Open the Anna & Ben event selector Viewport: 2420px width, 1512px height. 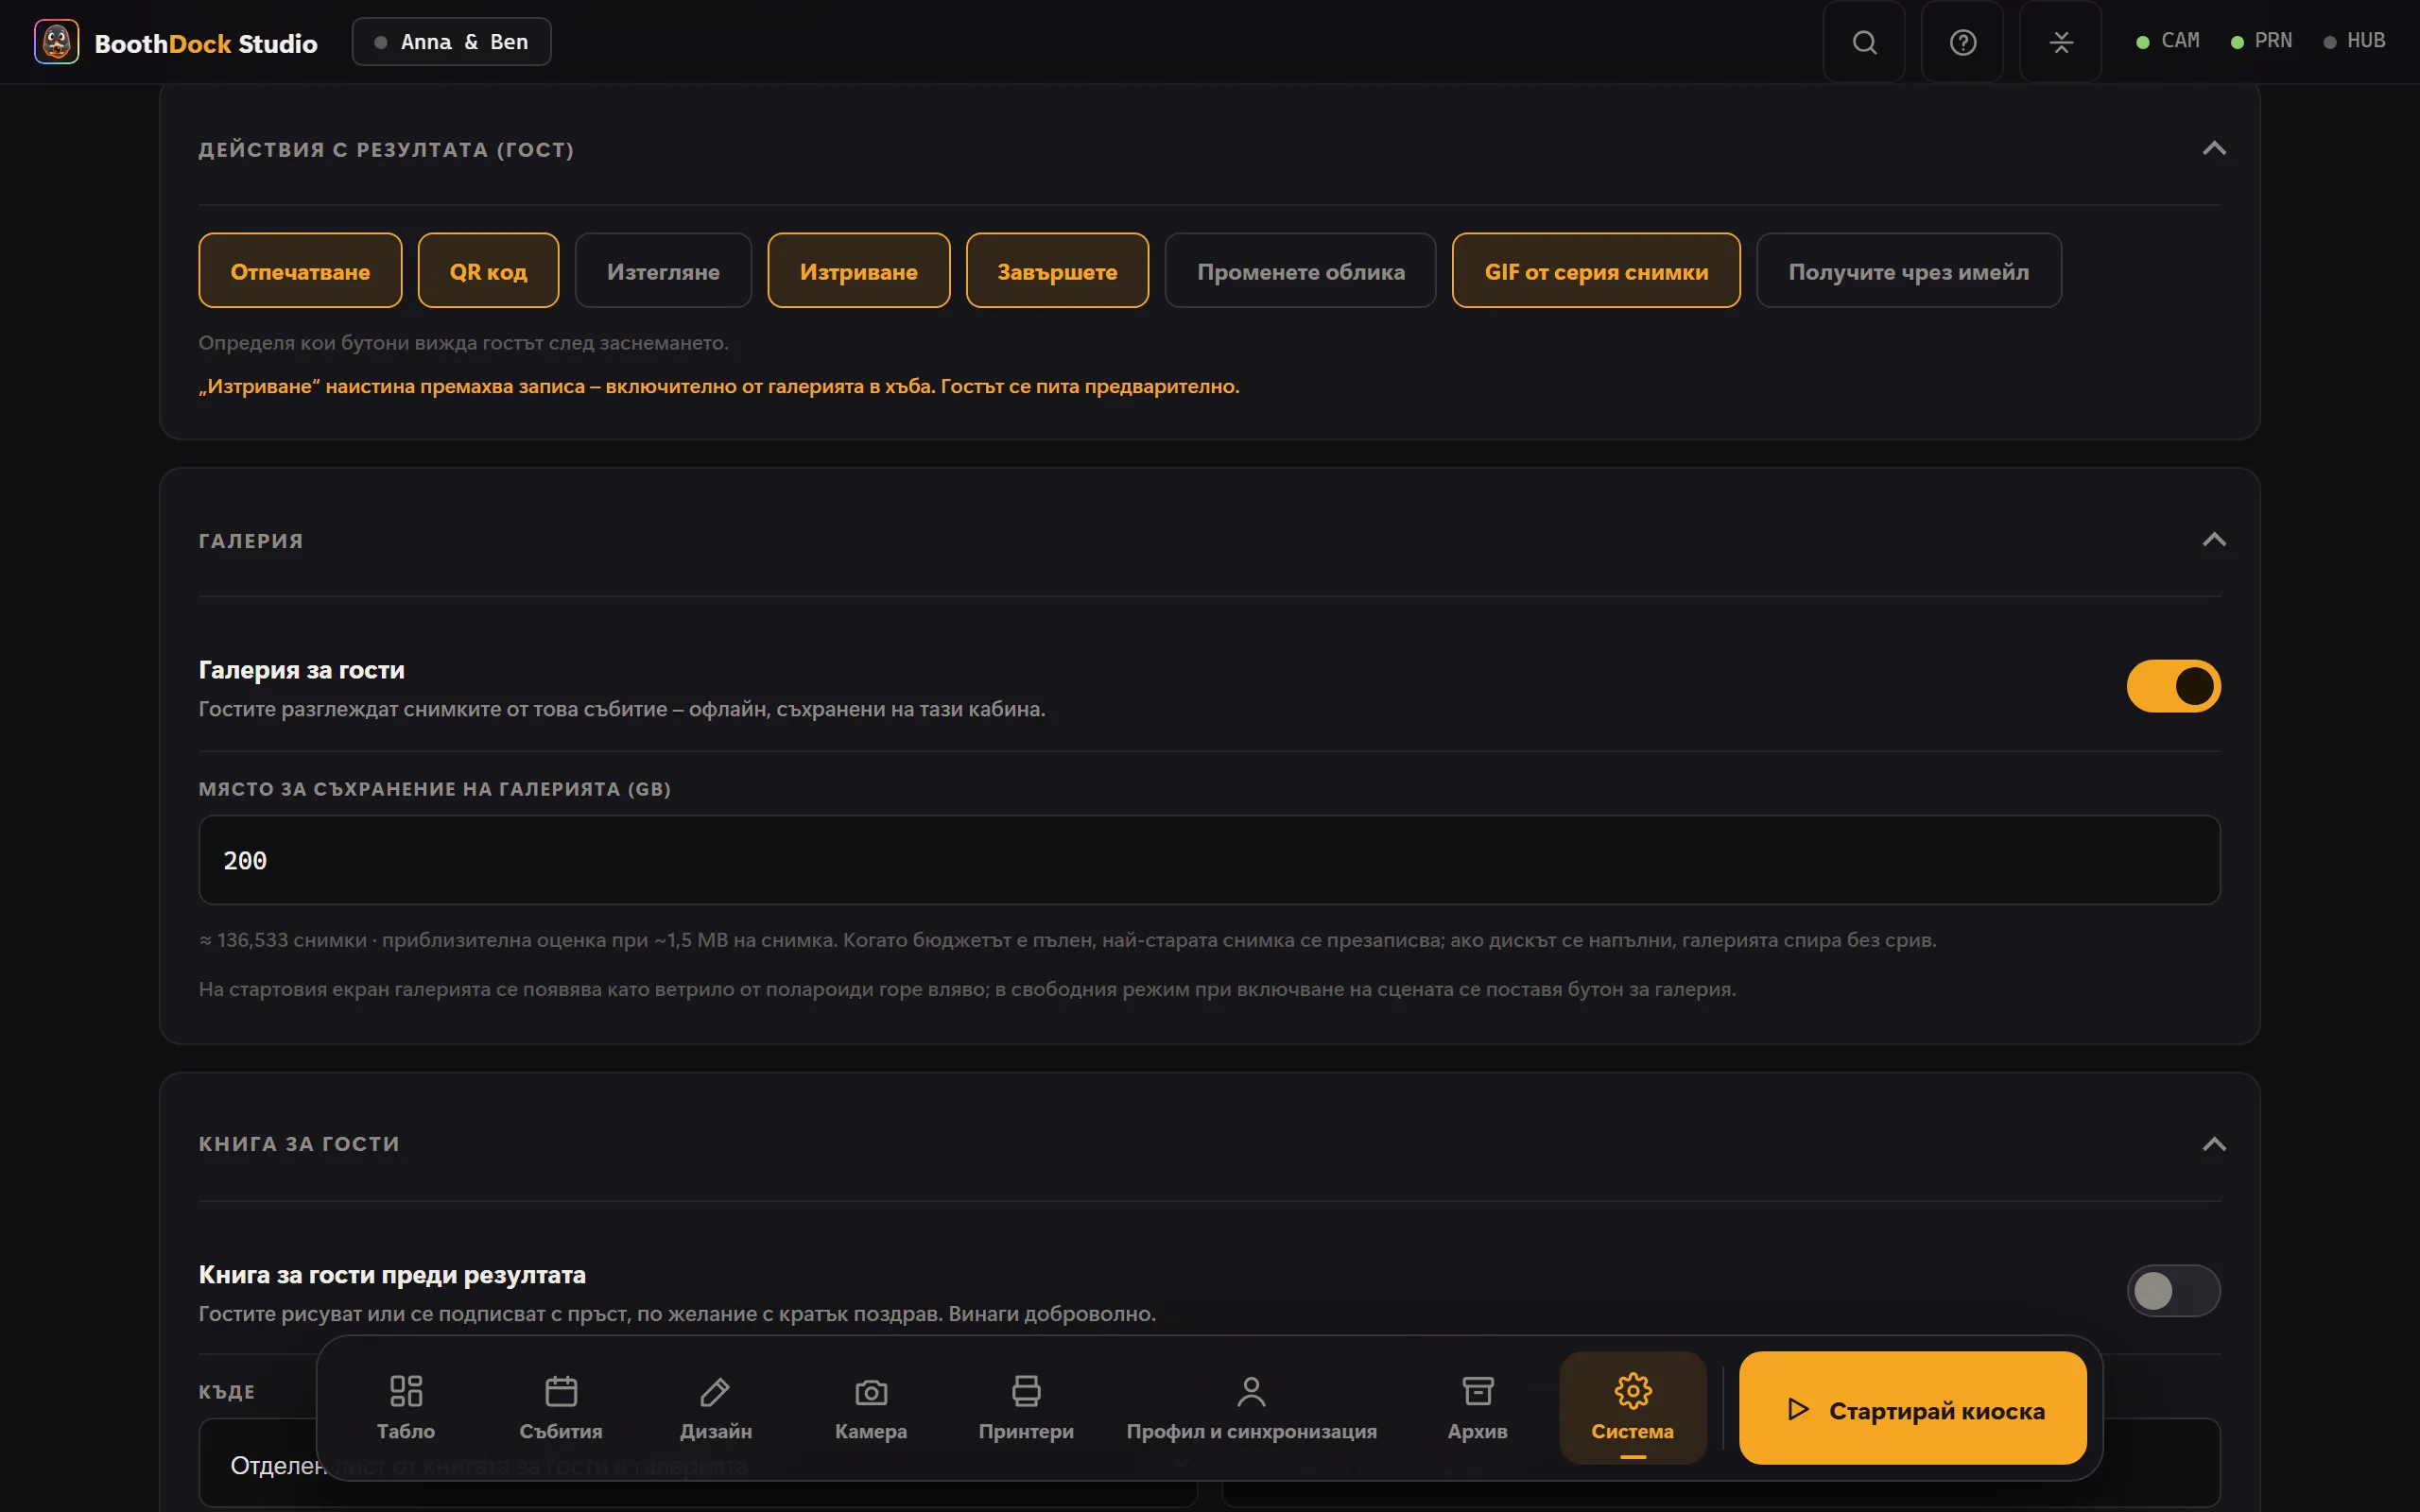(x=451, y=42)
